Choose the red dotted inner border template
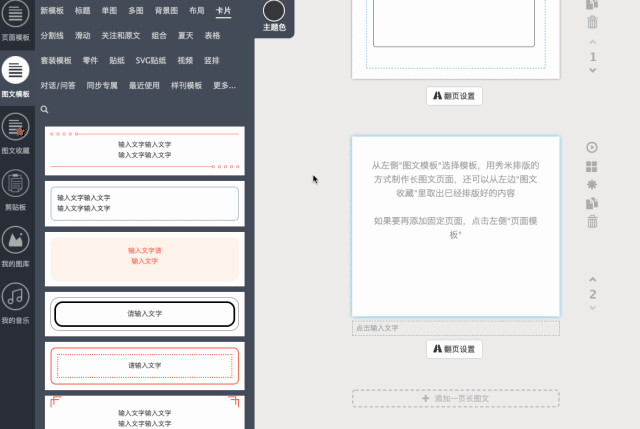The image size is (640, 429). [x=144, y=366]
